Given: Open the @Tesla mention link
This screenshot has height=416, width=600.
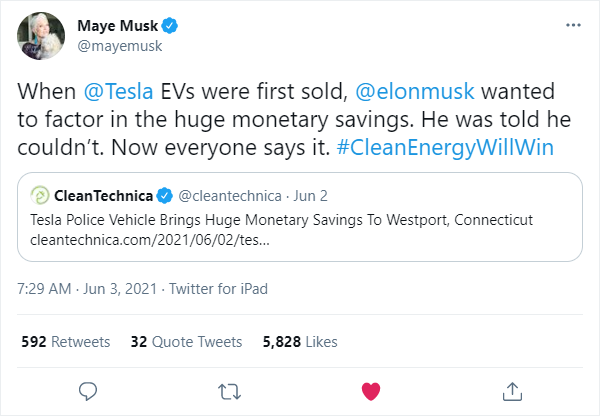Looking at the screenshot, I should tap(118, 91).
